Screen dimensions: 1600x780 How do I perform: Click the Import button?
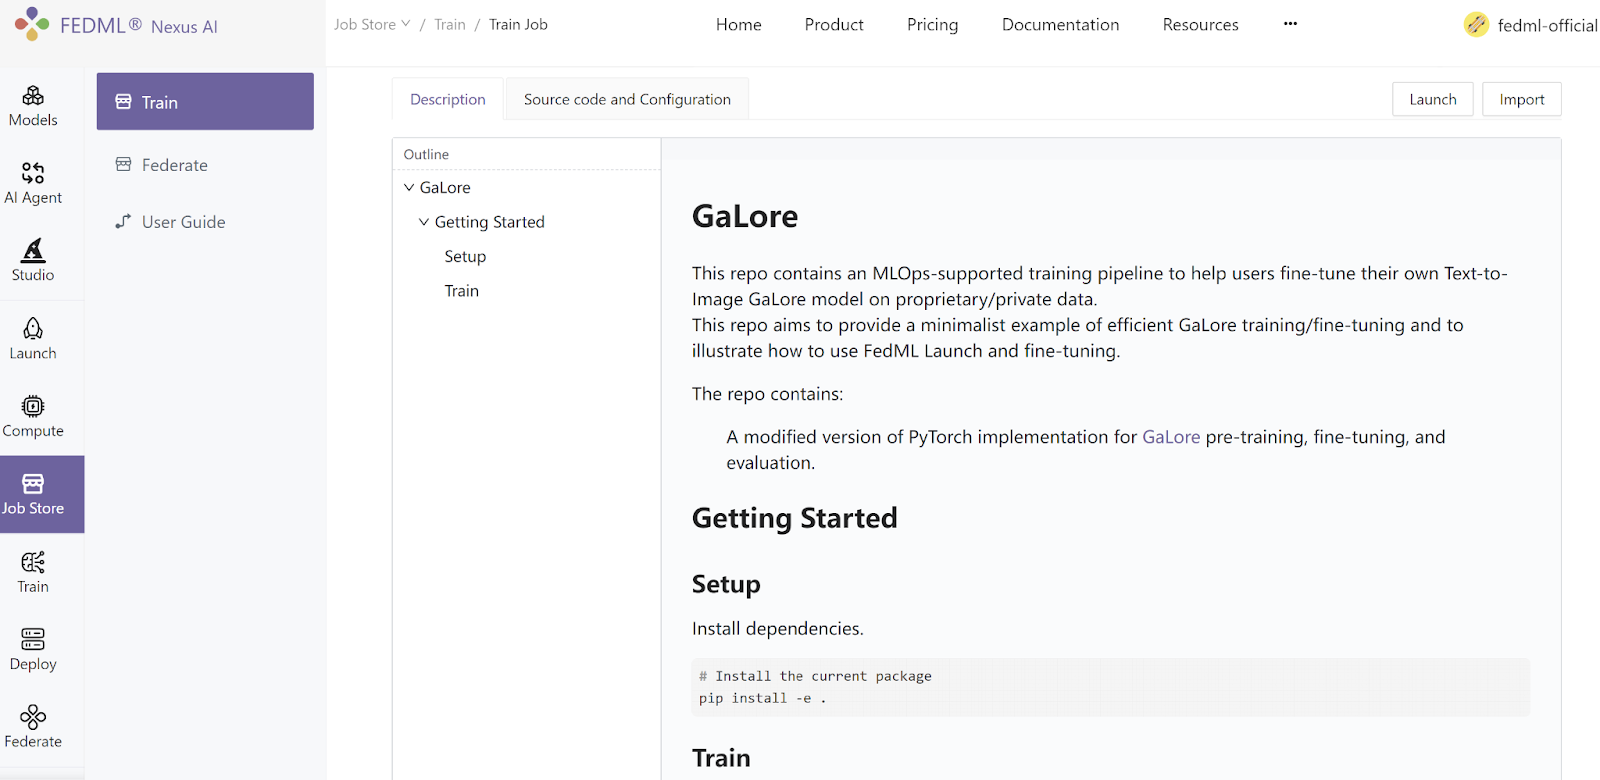pyautogui.click(x=1522, y=99)
